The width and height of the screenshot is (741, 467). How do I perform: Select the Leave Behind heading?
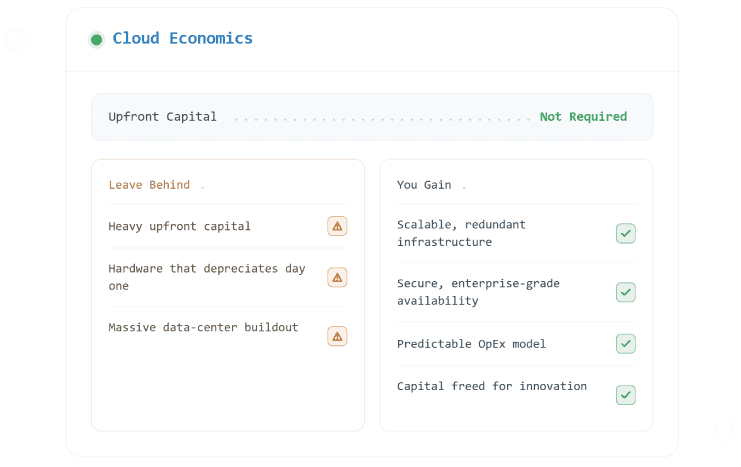tap(149, 185)
